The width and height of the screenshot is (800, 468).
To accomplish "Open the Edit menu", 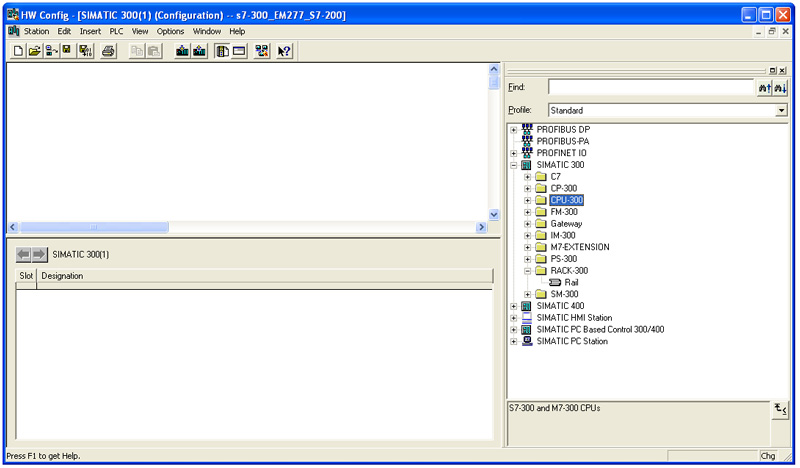I will (x=64, y=31).
